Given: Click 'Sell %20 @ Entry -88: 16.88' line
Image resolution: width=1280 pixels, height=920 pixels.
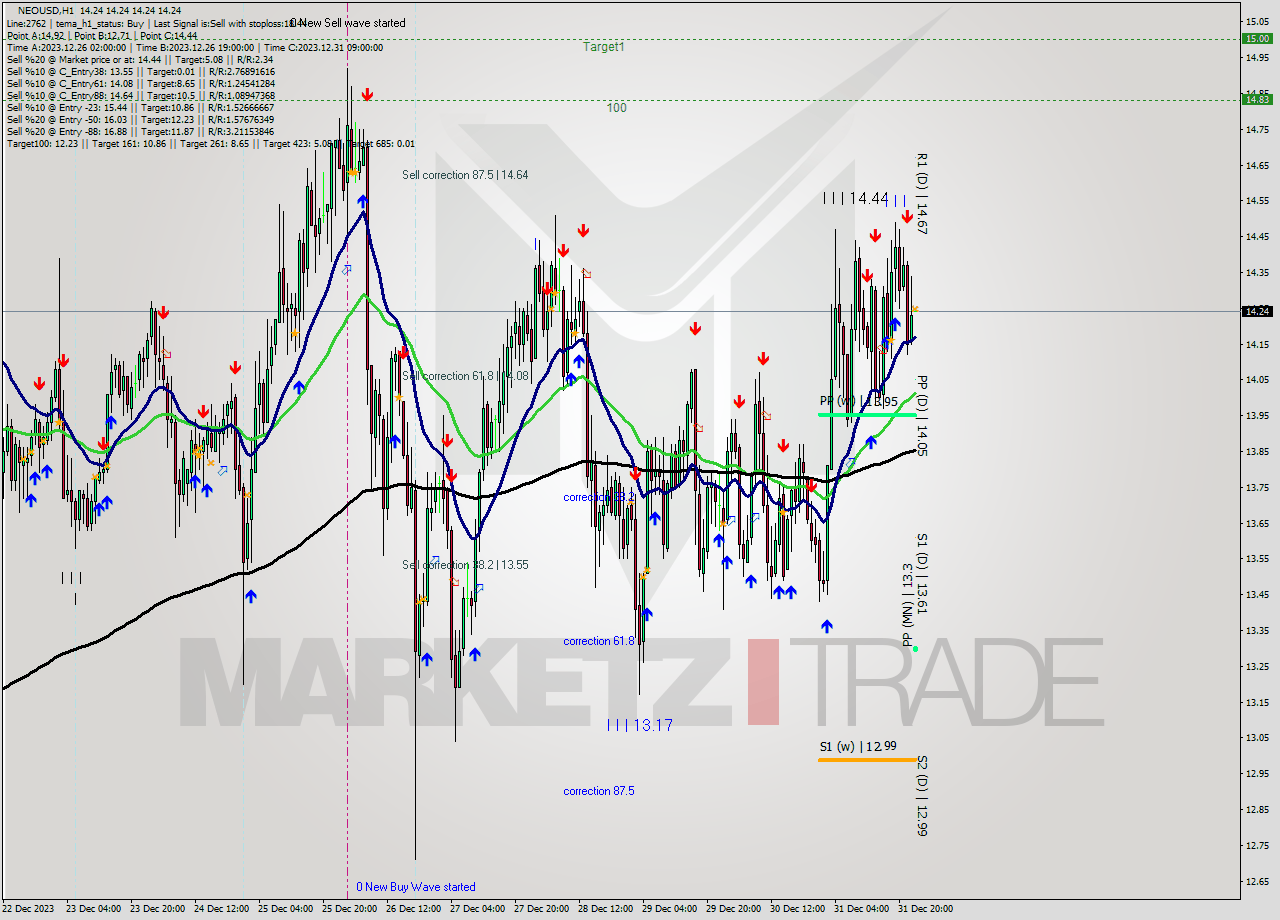Looking at the screenshot, I should pyautogui.click(x=140, y=131).
